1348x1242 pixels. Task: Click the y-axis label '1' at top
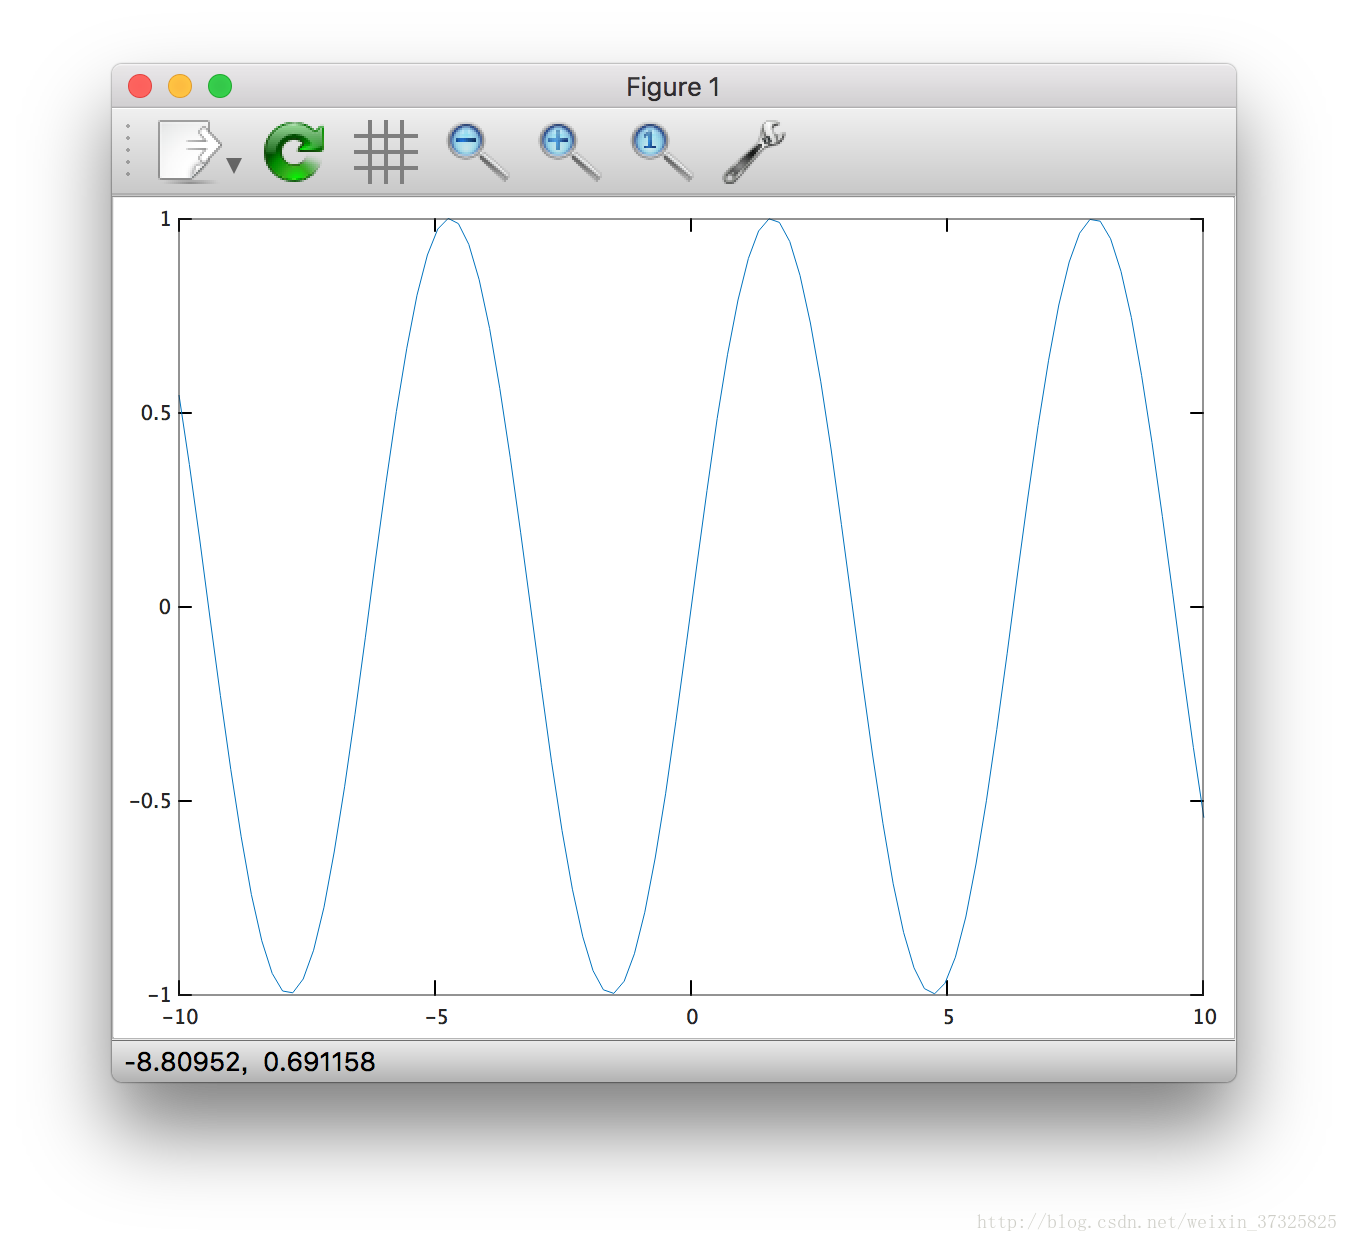click(x=166, y=219)
